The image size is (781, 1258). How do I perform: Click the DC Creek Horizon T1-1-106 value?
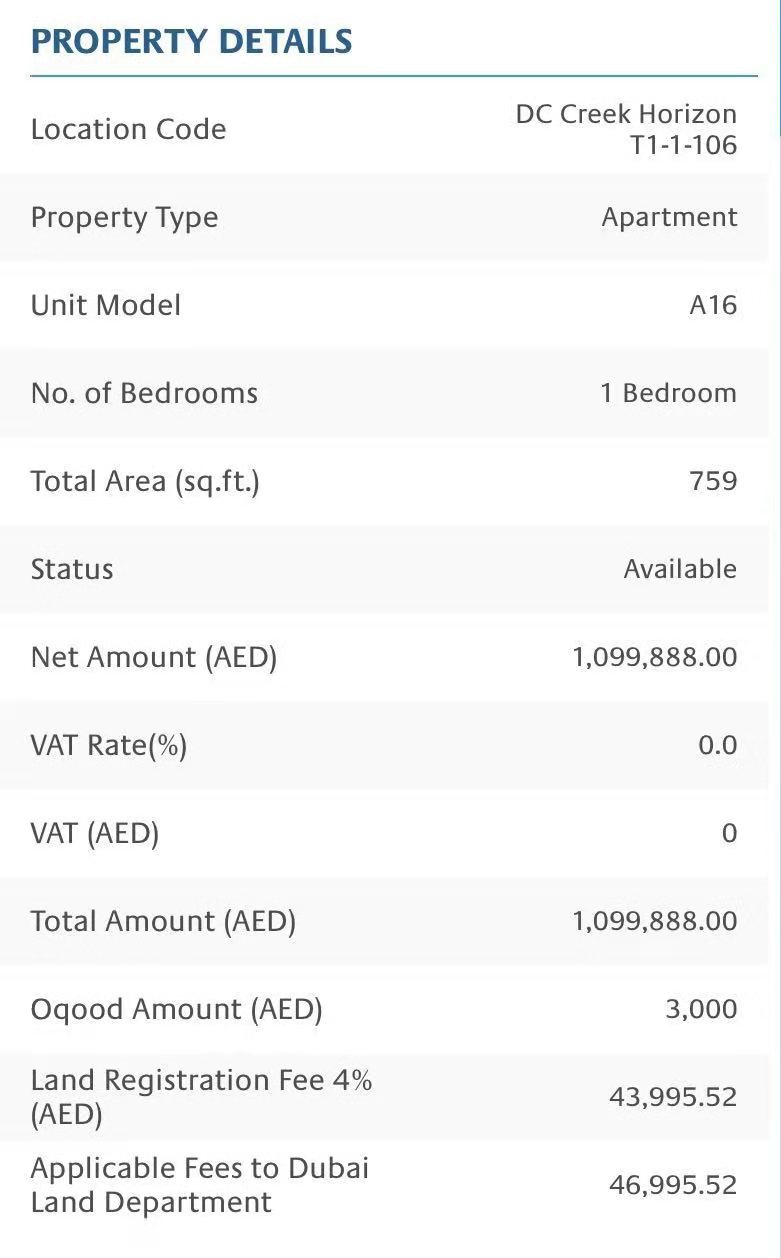pyautogui.click(x=627, y=130)
